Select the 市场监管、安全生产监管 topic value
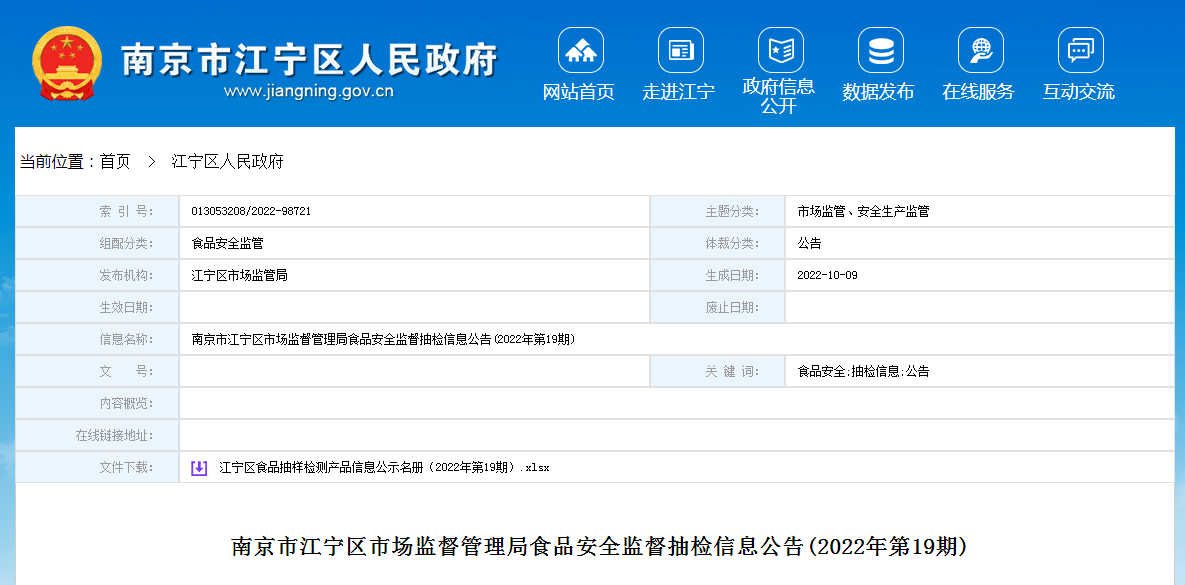This screenshot has height=585, width=1185. click(x=863, y=212)
